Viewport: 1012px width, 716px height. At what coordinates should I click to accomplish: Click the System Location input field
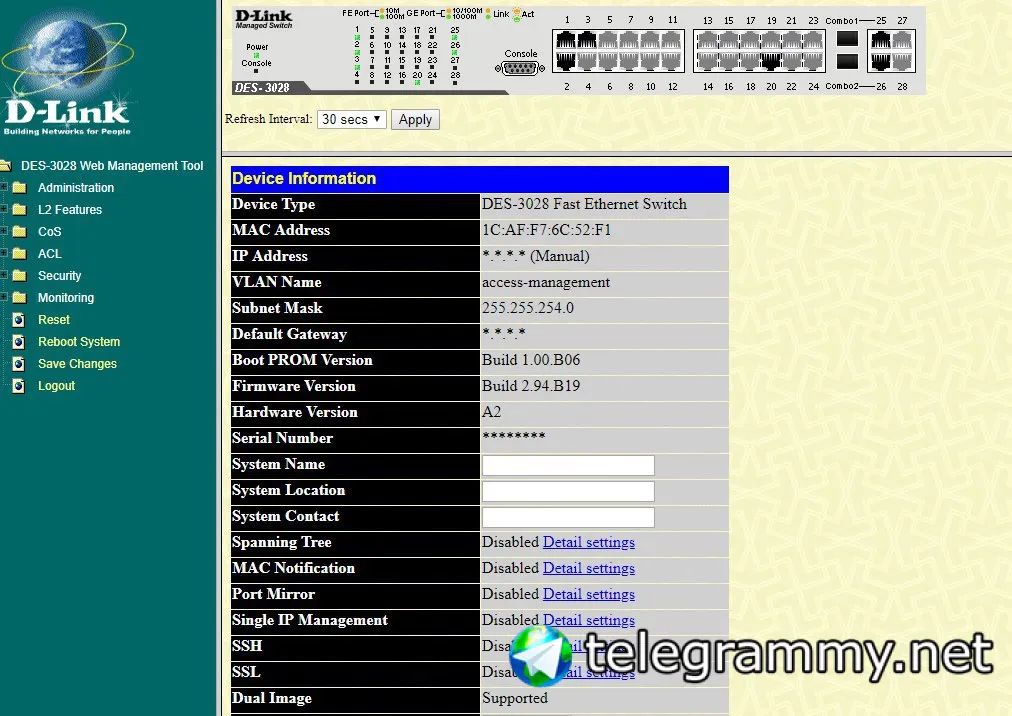pos(568,491)
